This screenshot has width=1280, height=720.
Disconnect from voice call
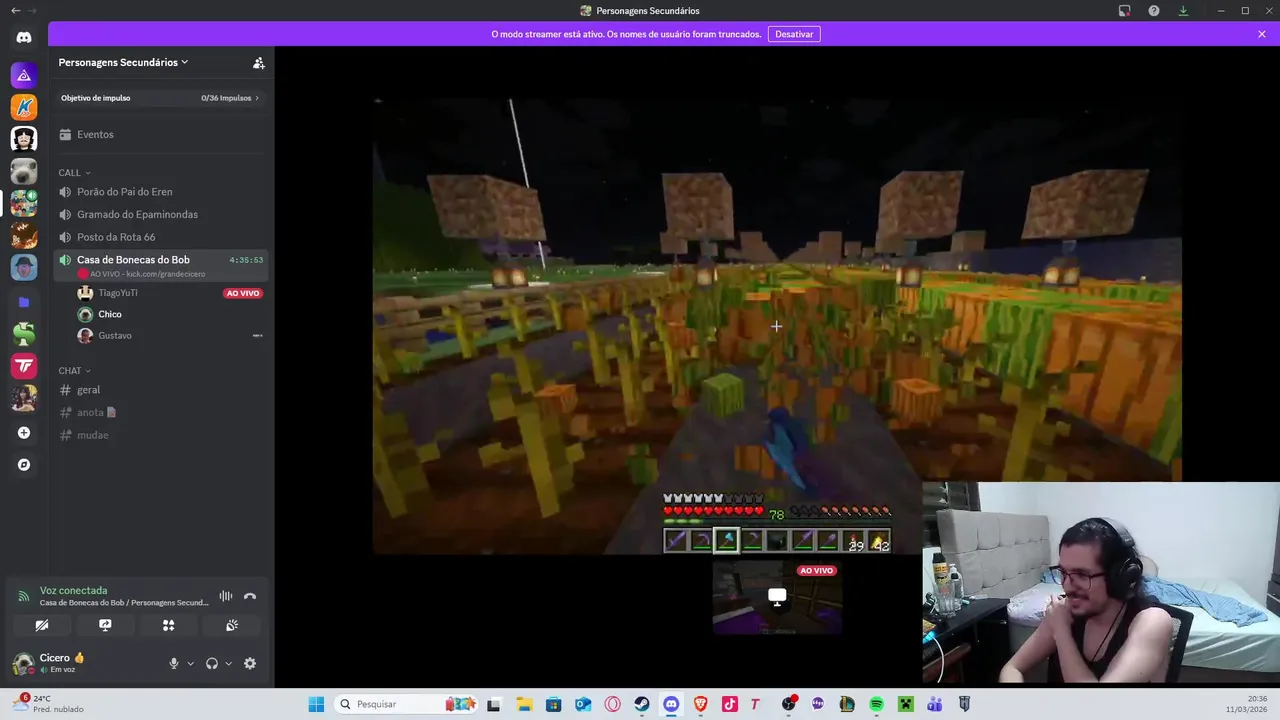click(x=250, y=596)
